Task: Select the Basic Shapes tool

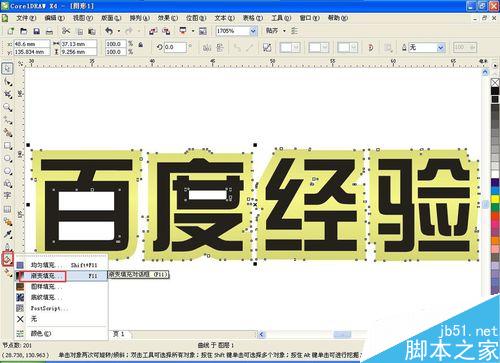Action: pos(8,184)
